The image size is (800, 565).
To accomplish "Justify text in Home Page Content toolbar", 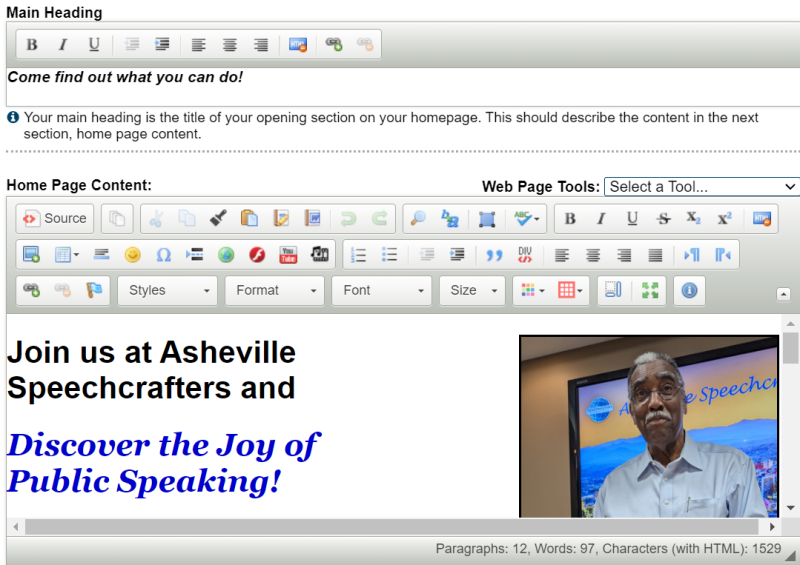I will point(655,254).
